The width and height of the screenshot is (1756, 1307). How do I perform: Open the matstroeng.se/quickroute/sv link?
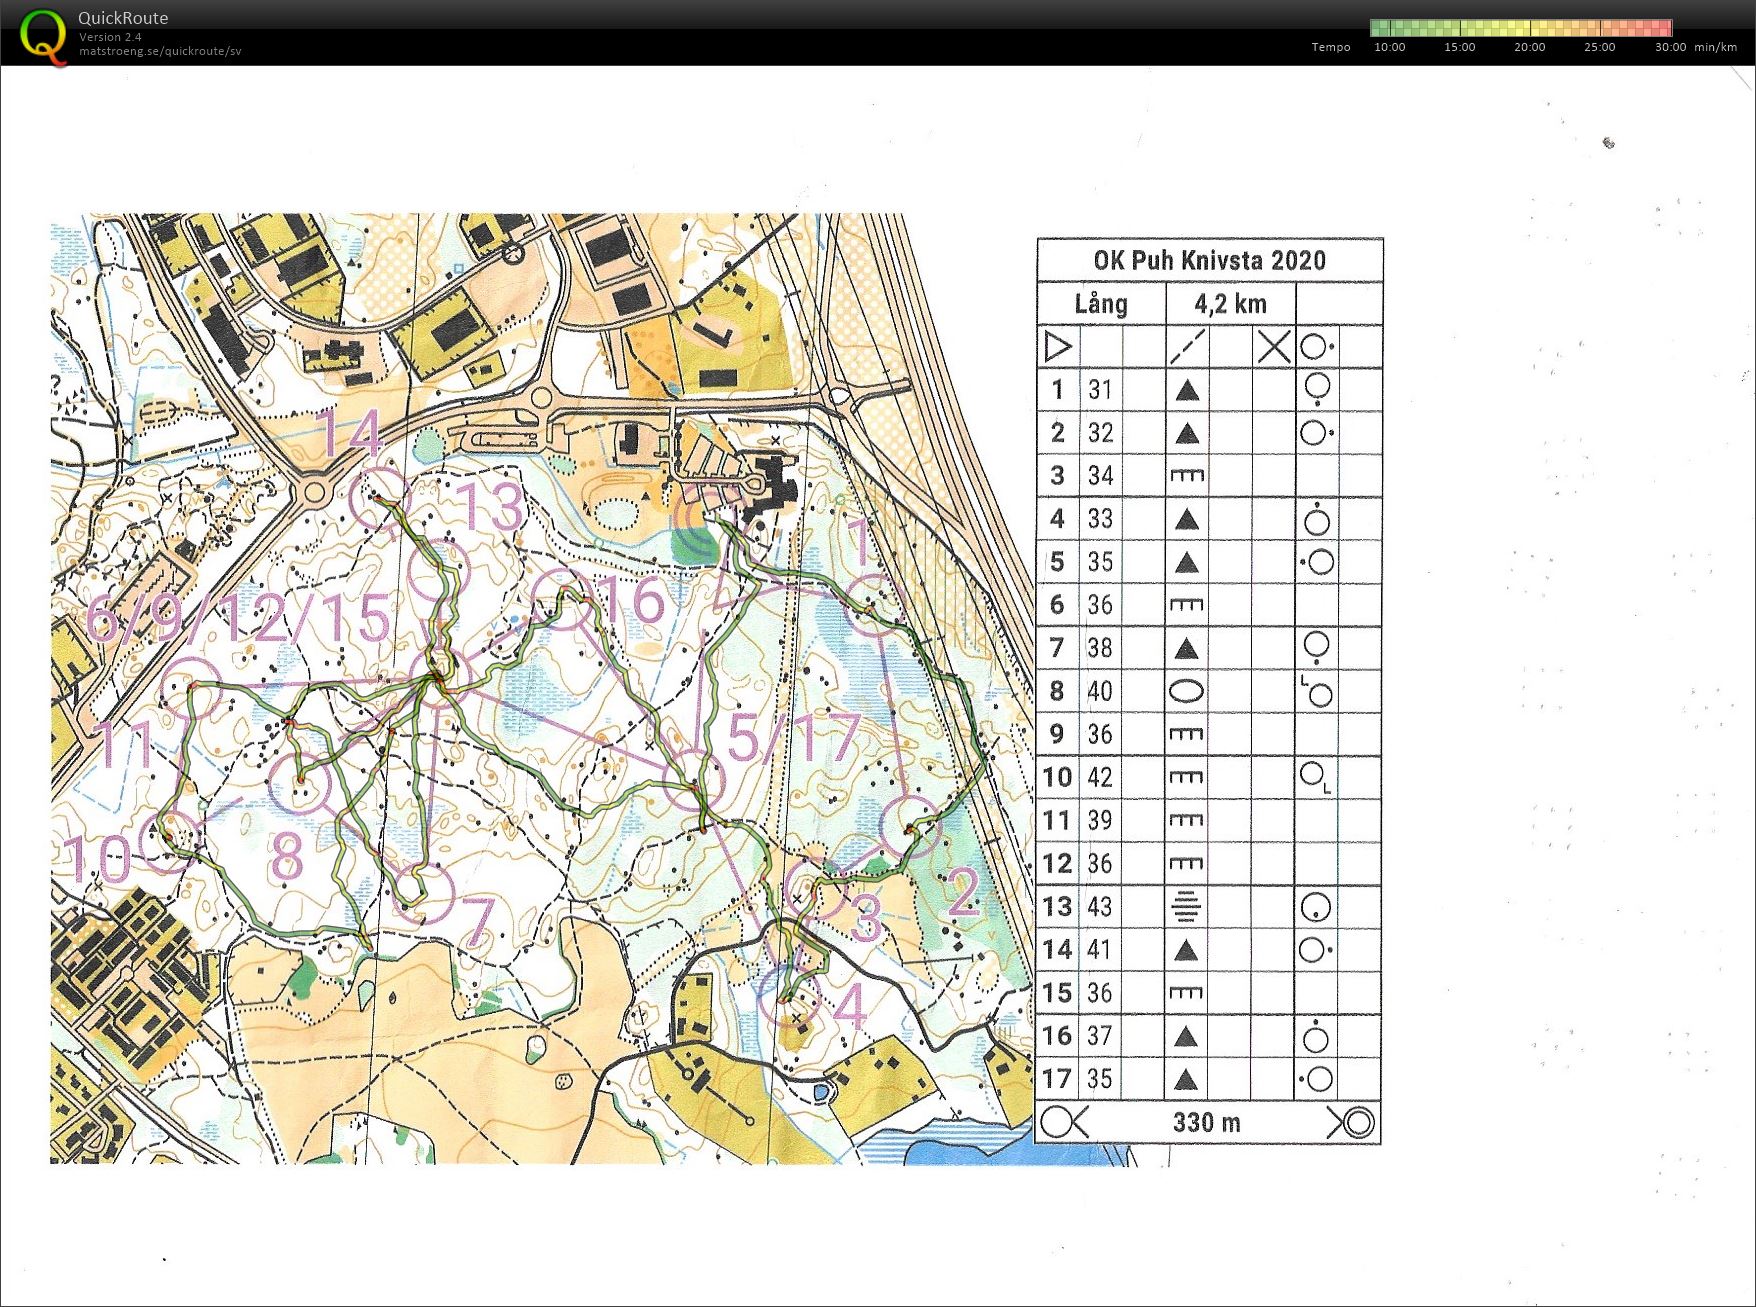tap(160, 51)
